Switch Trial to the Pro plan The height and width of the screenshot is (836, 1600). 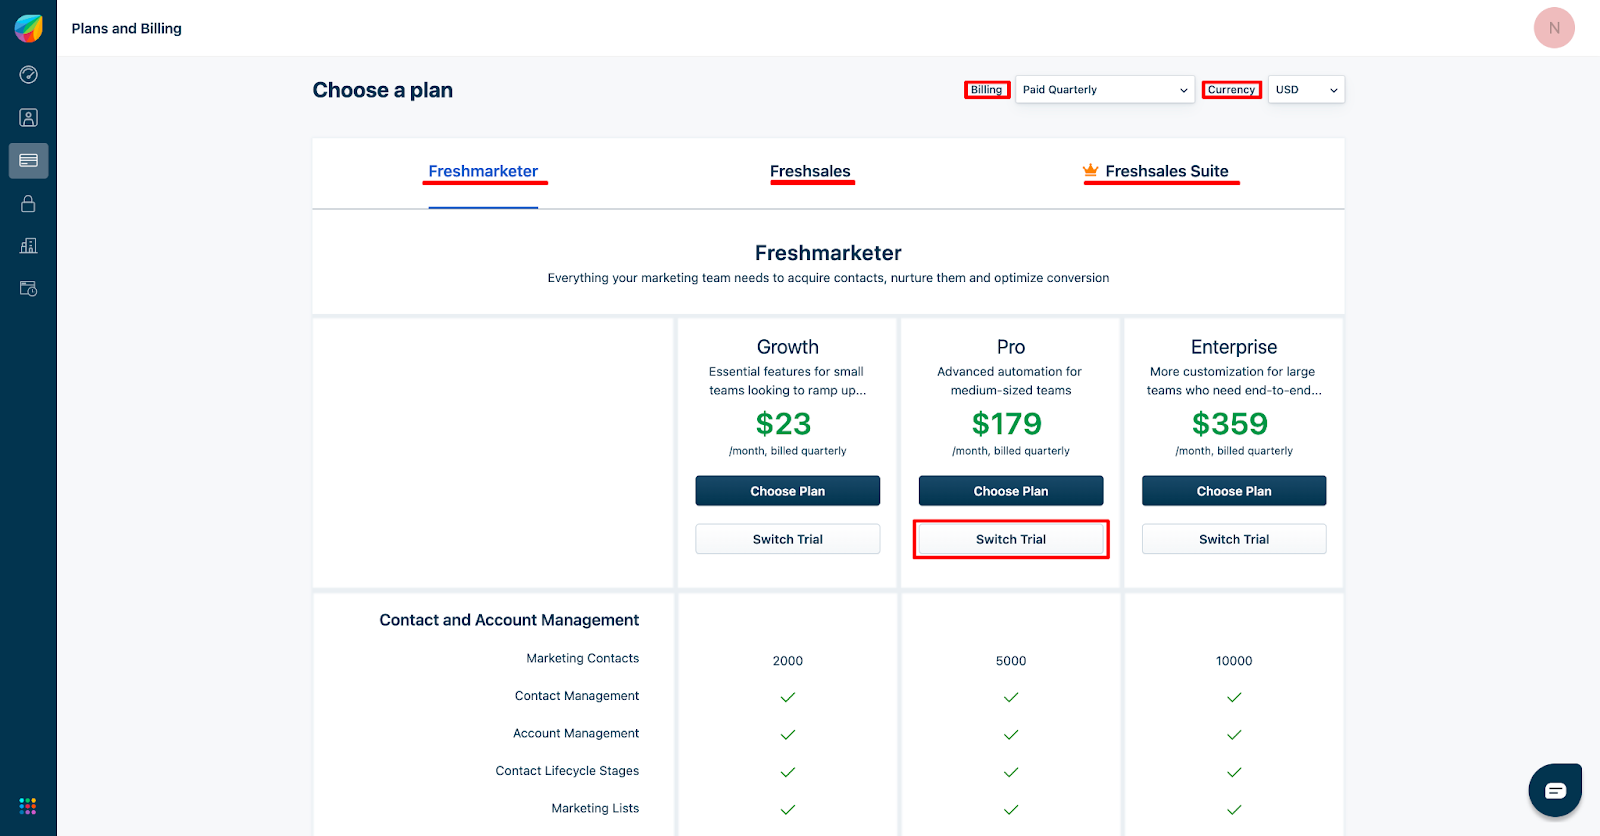(x=1011, y=539)
